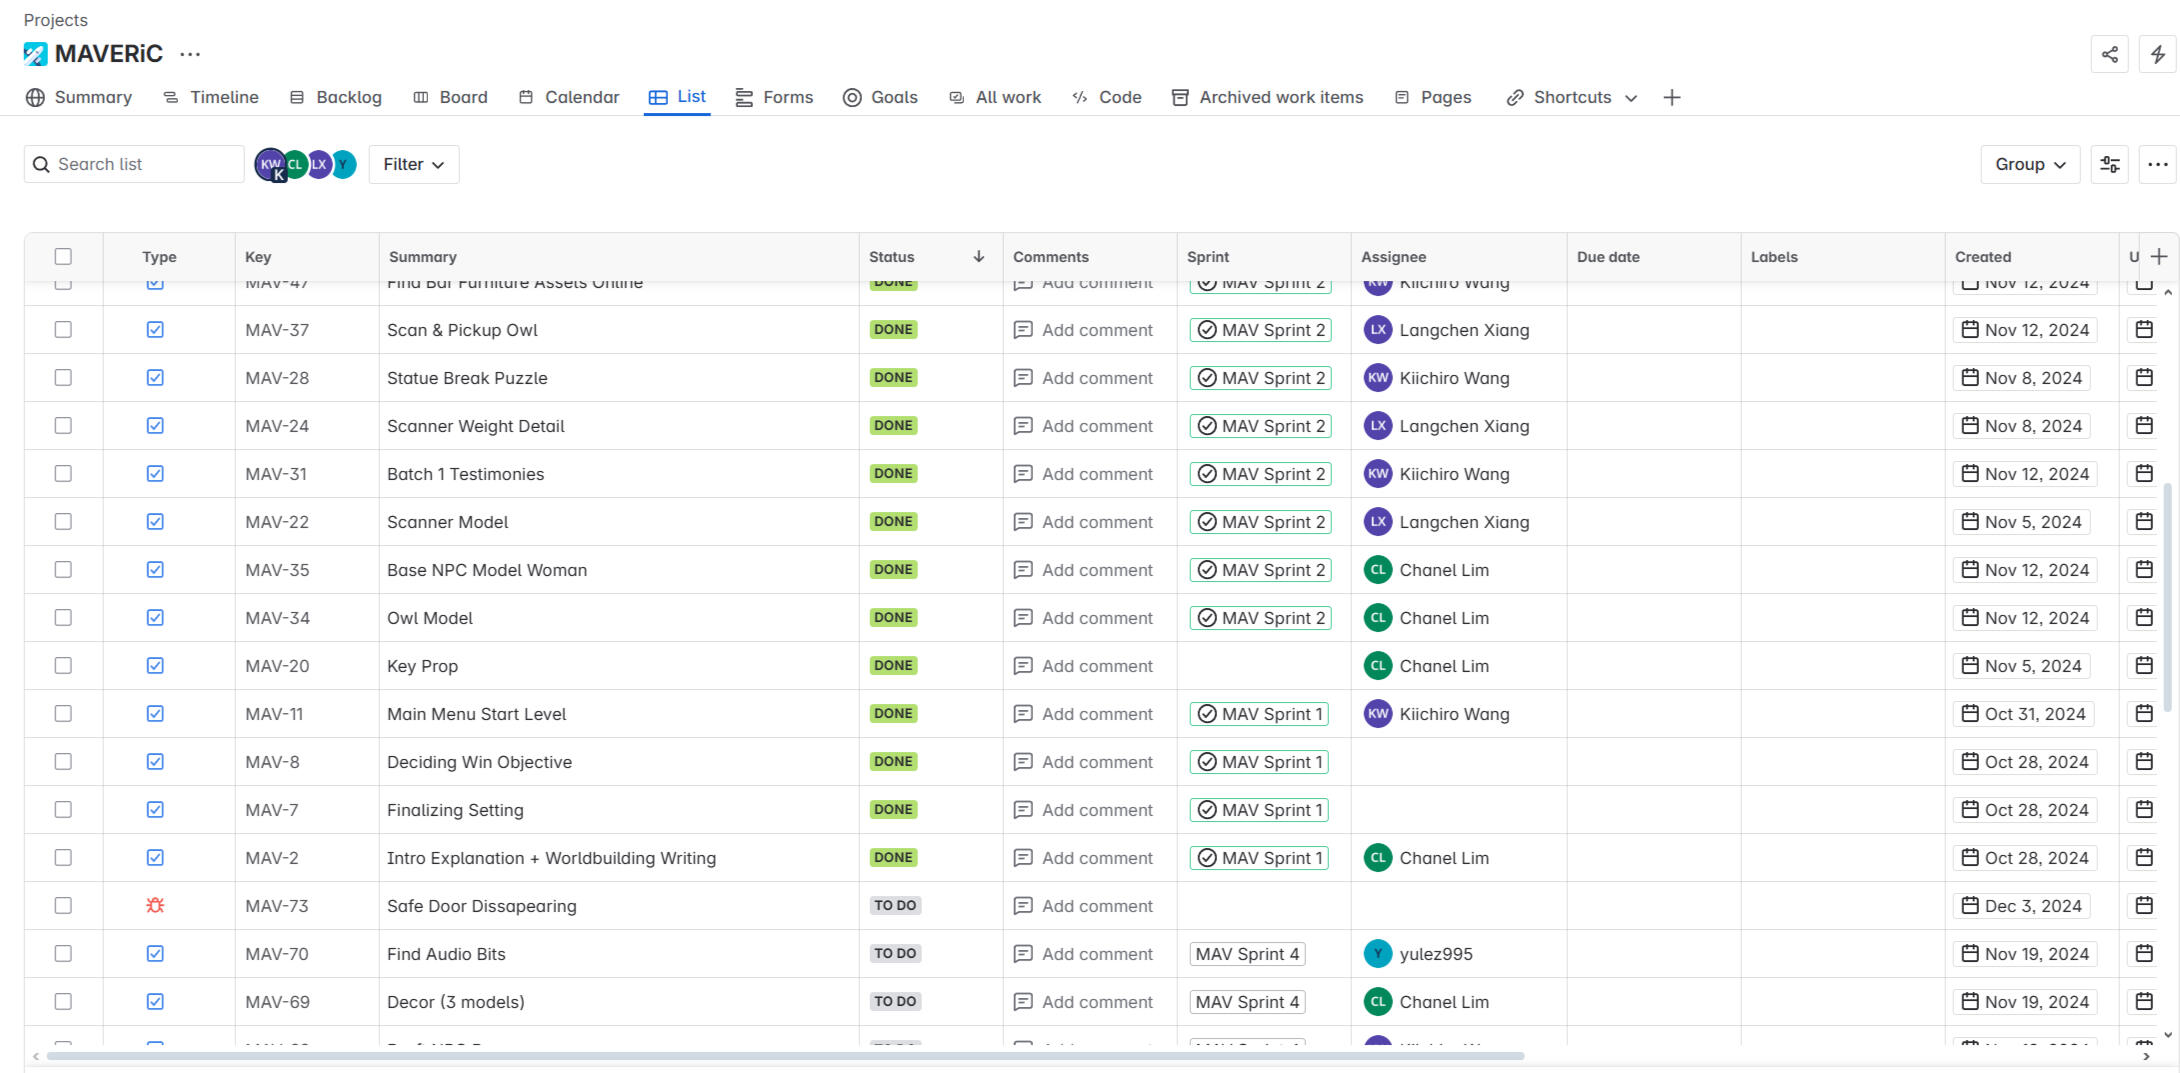
Task: Click the share icon button
Action: (x=2109, y=54)
